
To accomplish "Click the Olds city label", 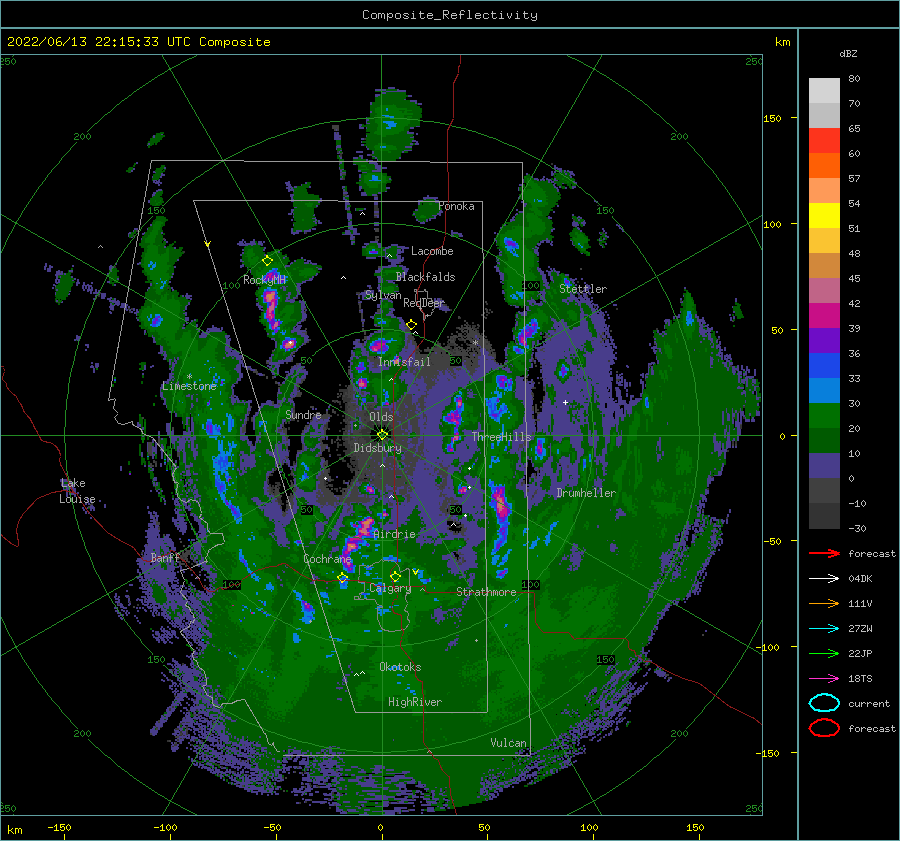I will tap(381, 417).
